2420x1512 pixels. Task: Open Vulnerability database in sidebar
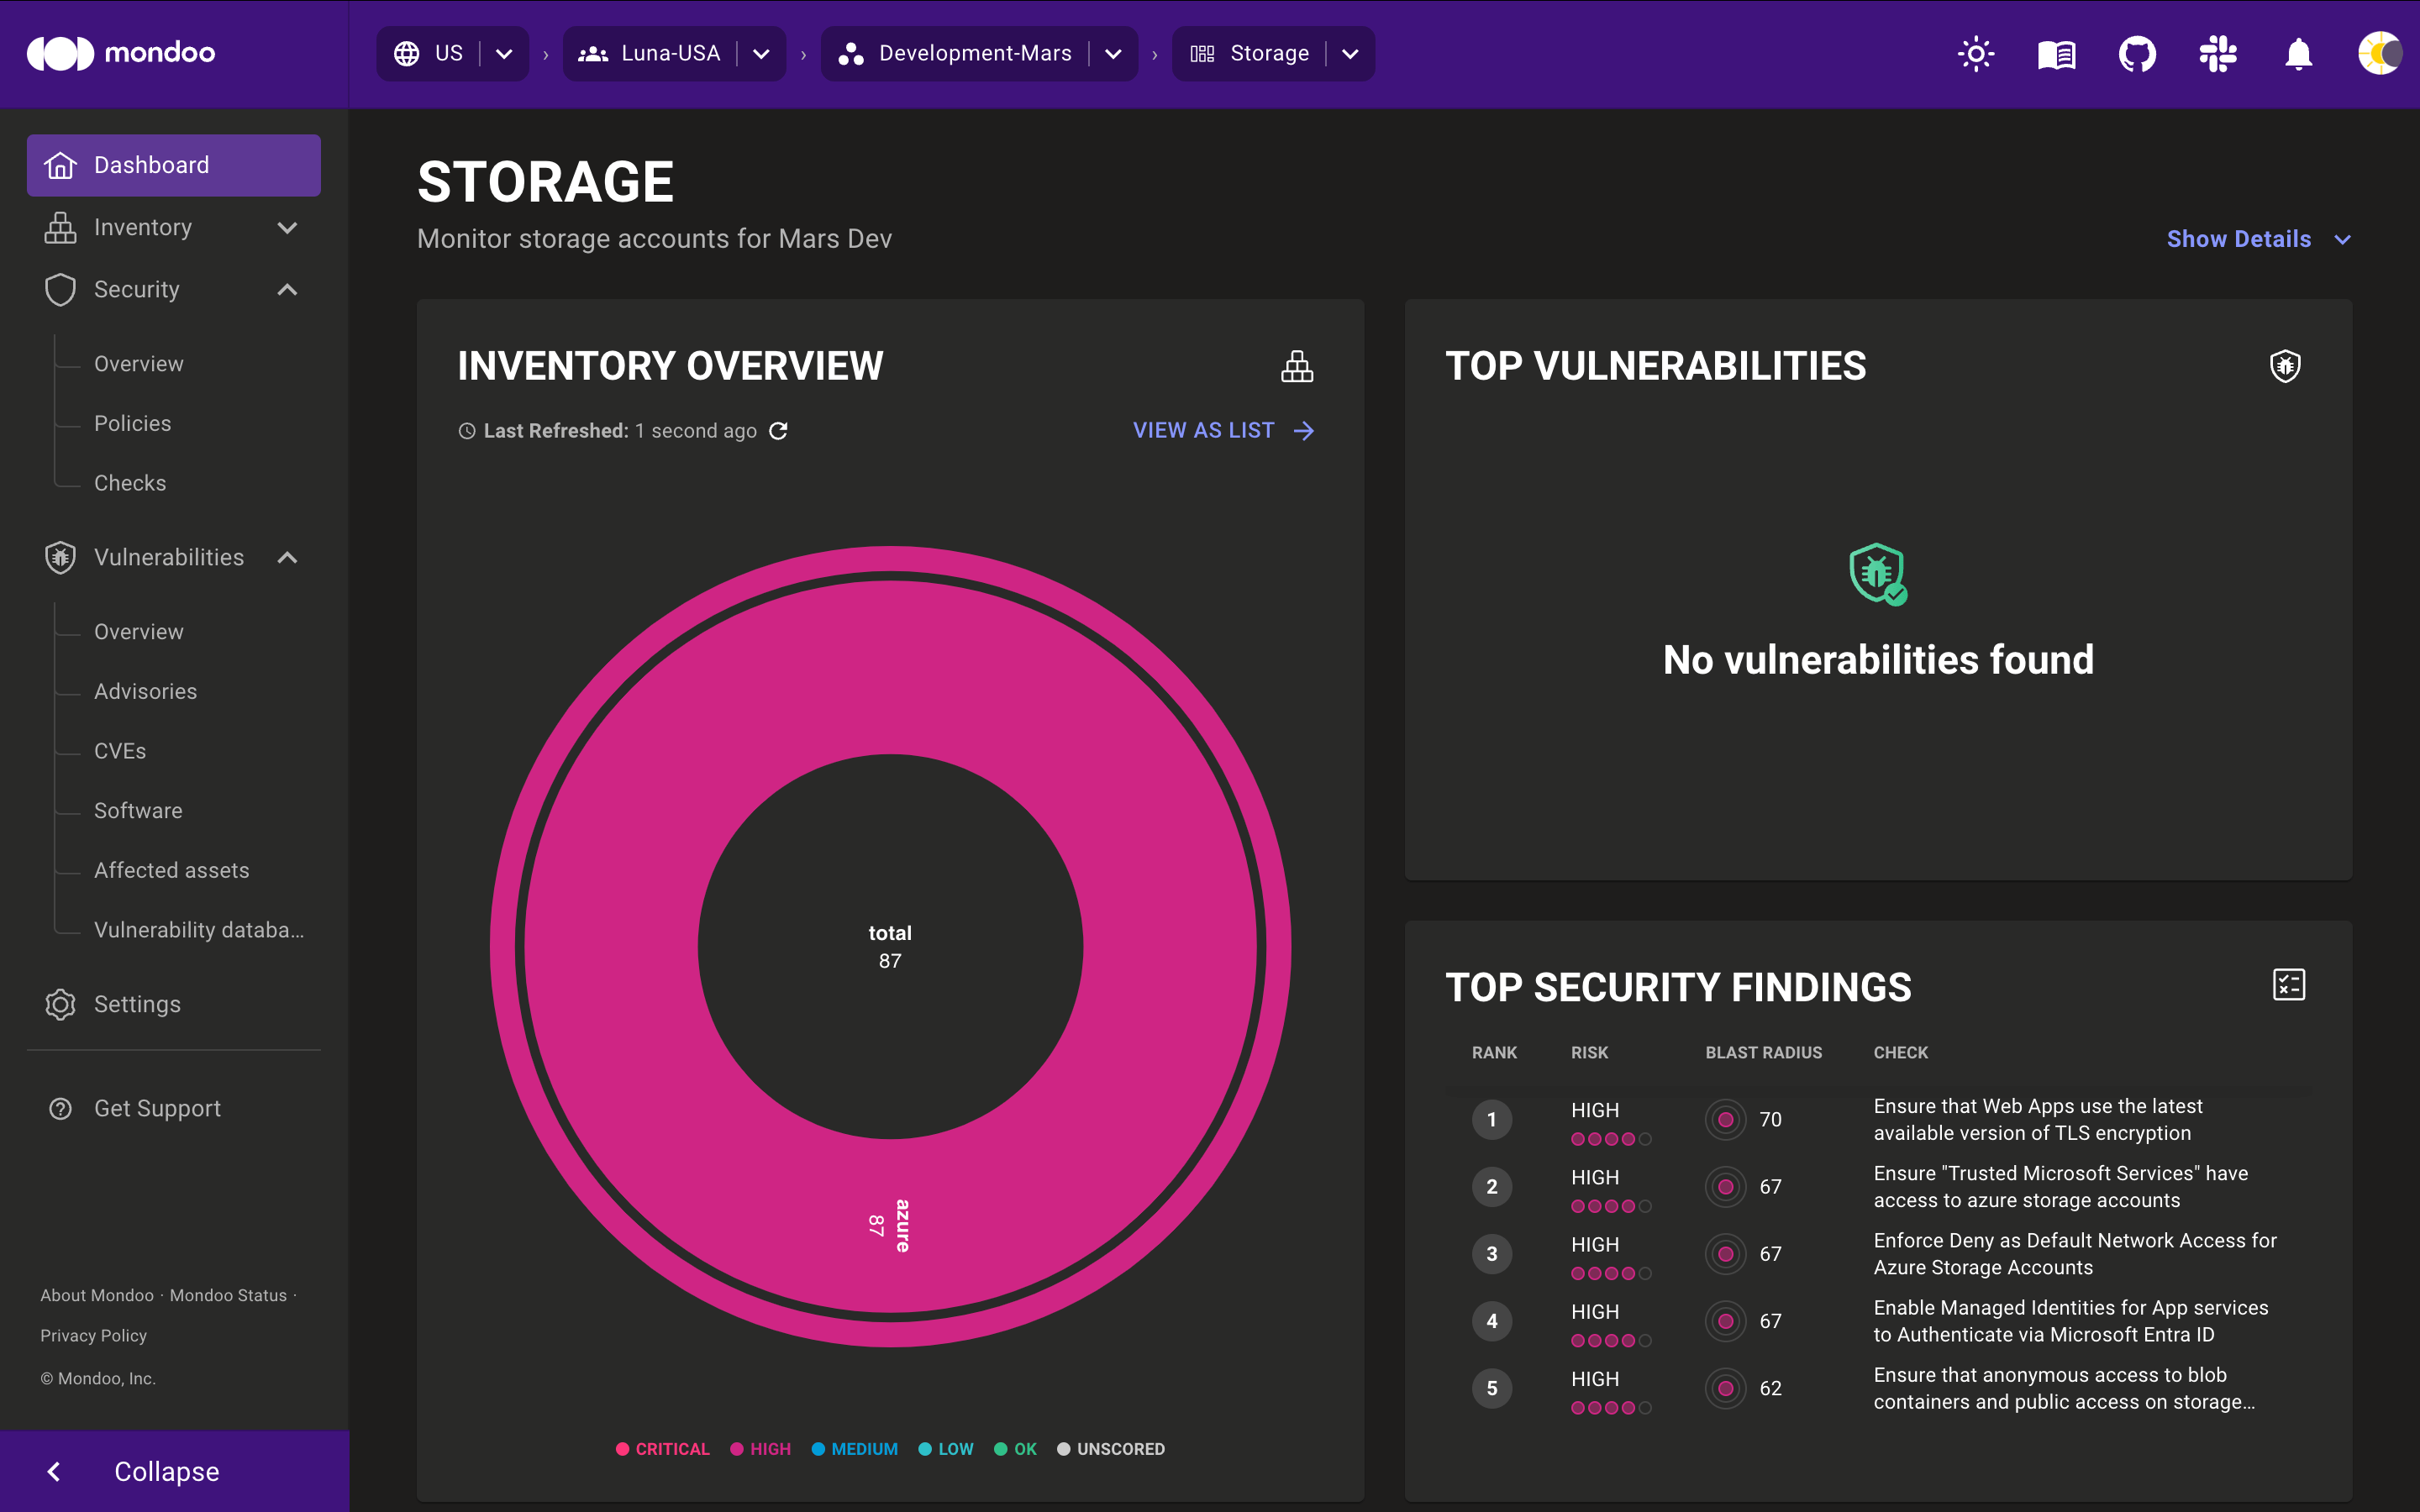pos(199,930)
